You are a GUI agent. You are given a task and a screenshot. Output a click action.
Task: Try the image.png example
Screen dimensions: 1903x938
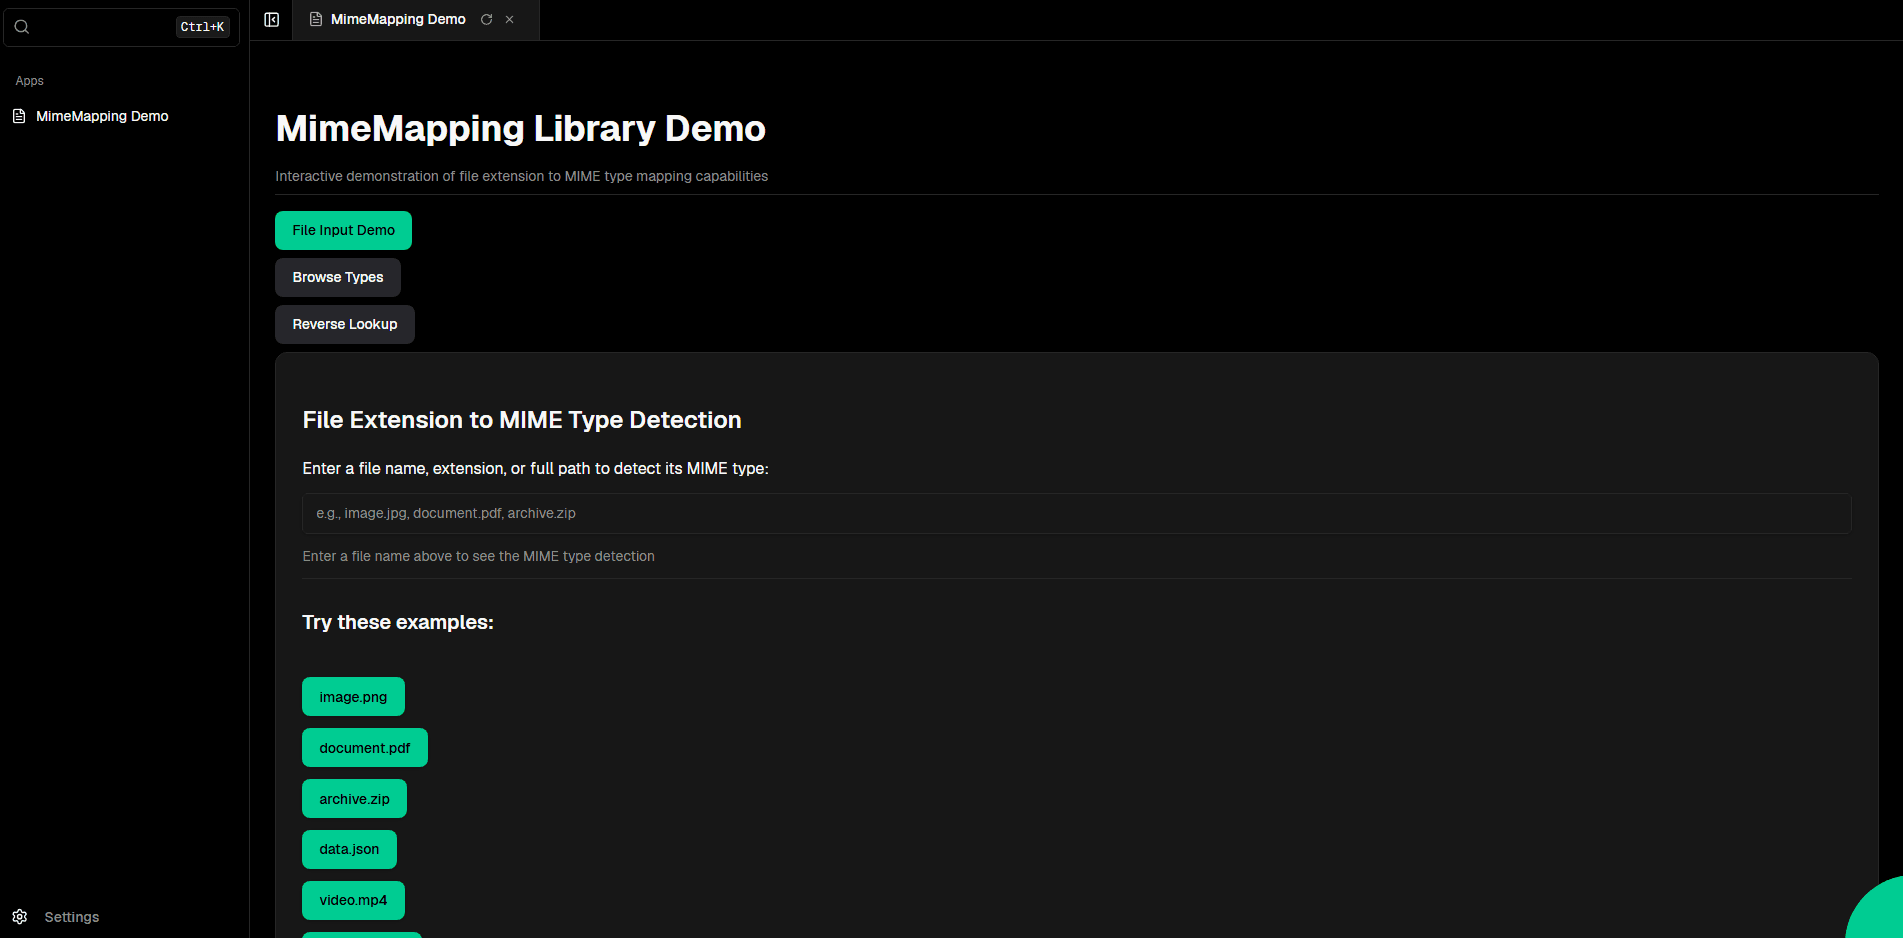tap(353, 697)
